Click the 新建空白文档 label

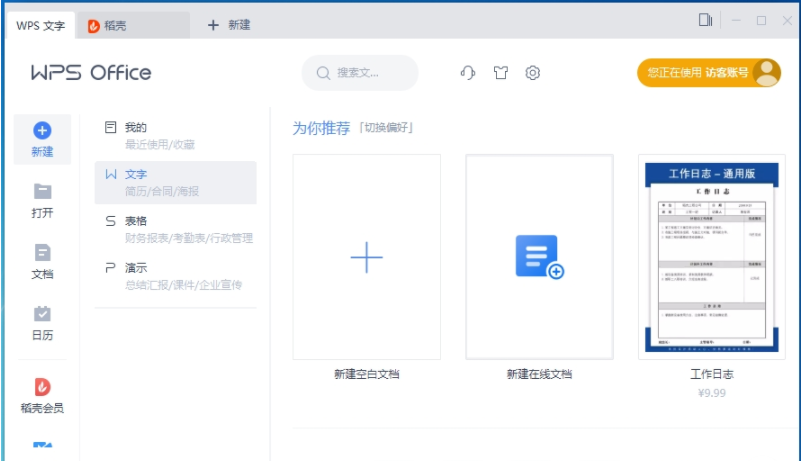pyautogui.click(x=367, y=374)
